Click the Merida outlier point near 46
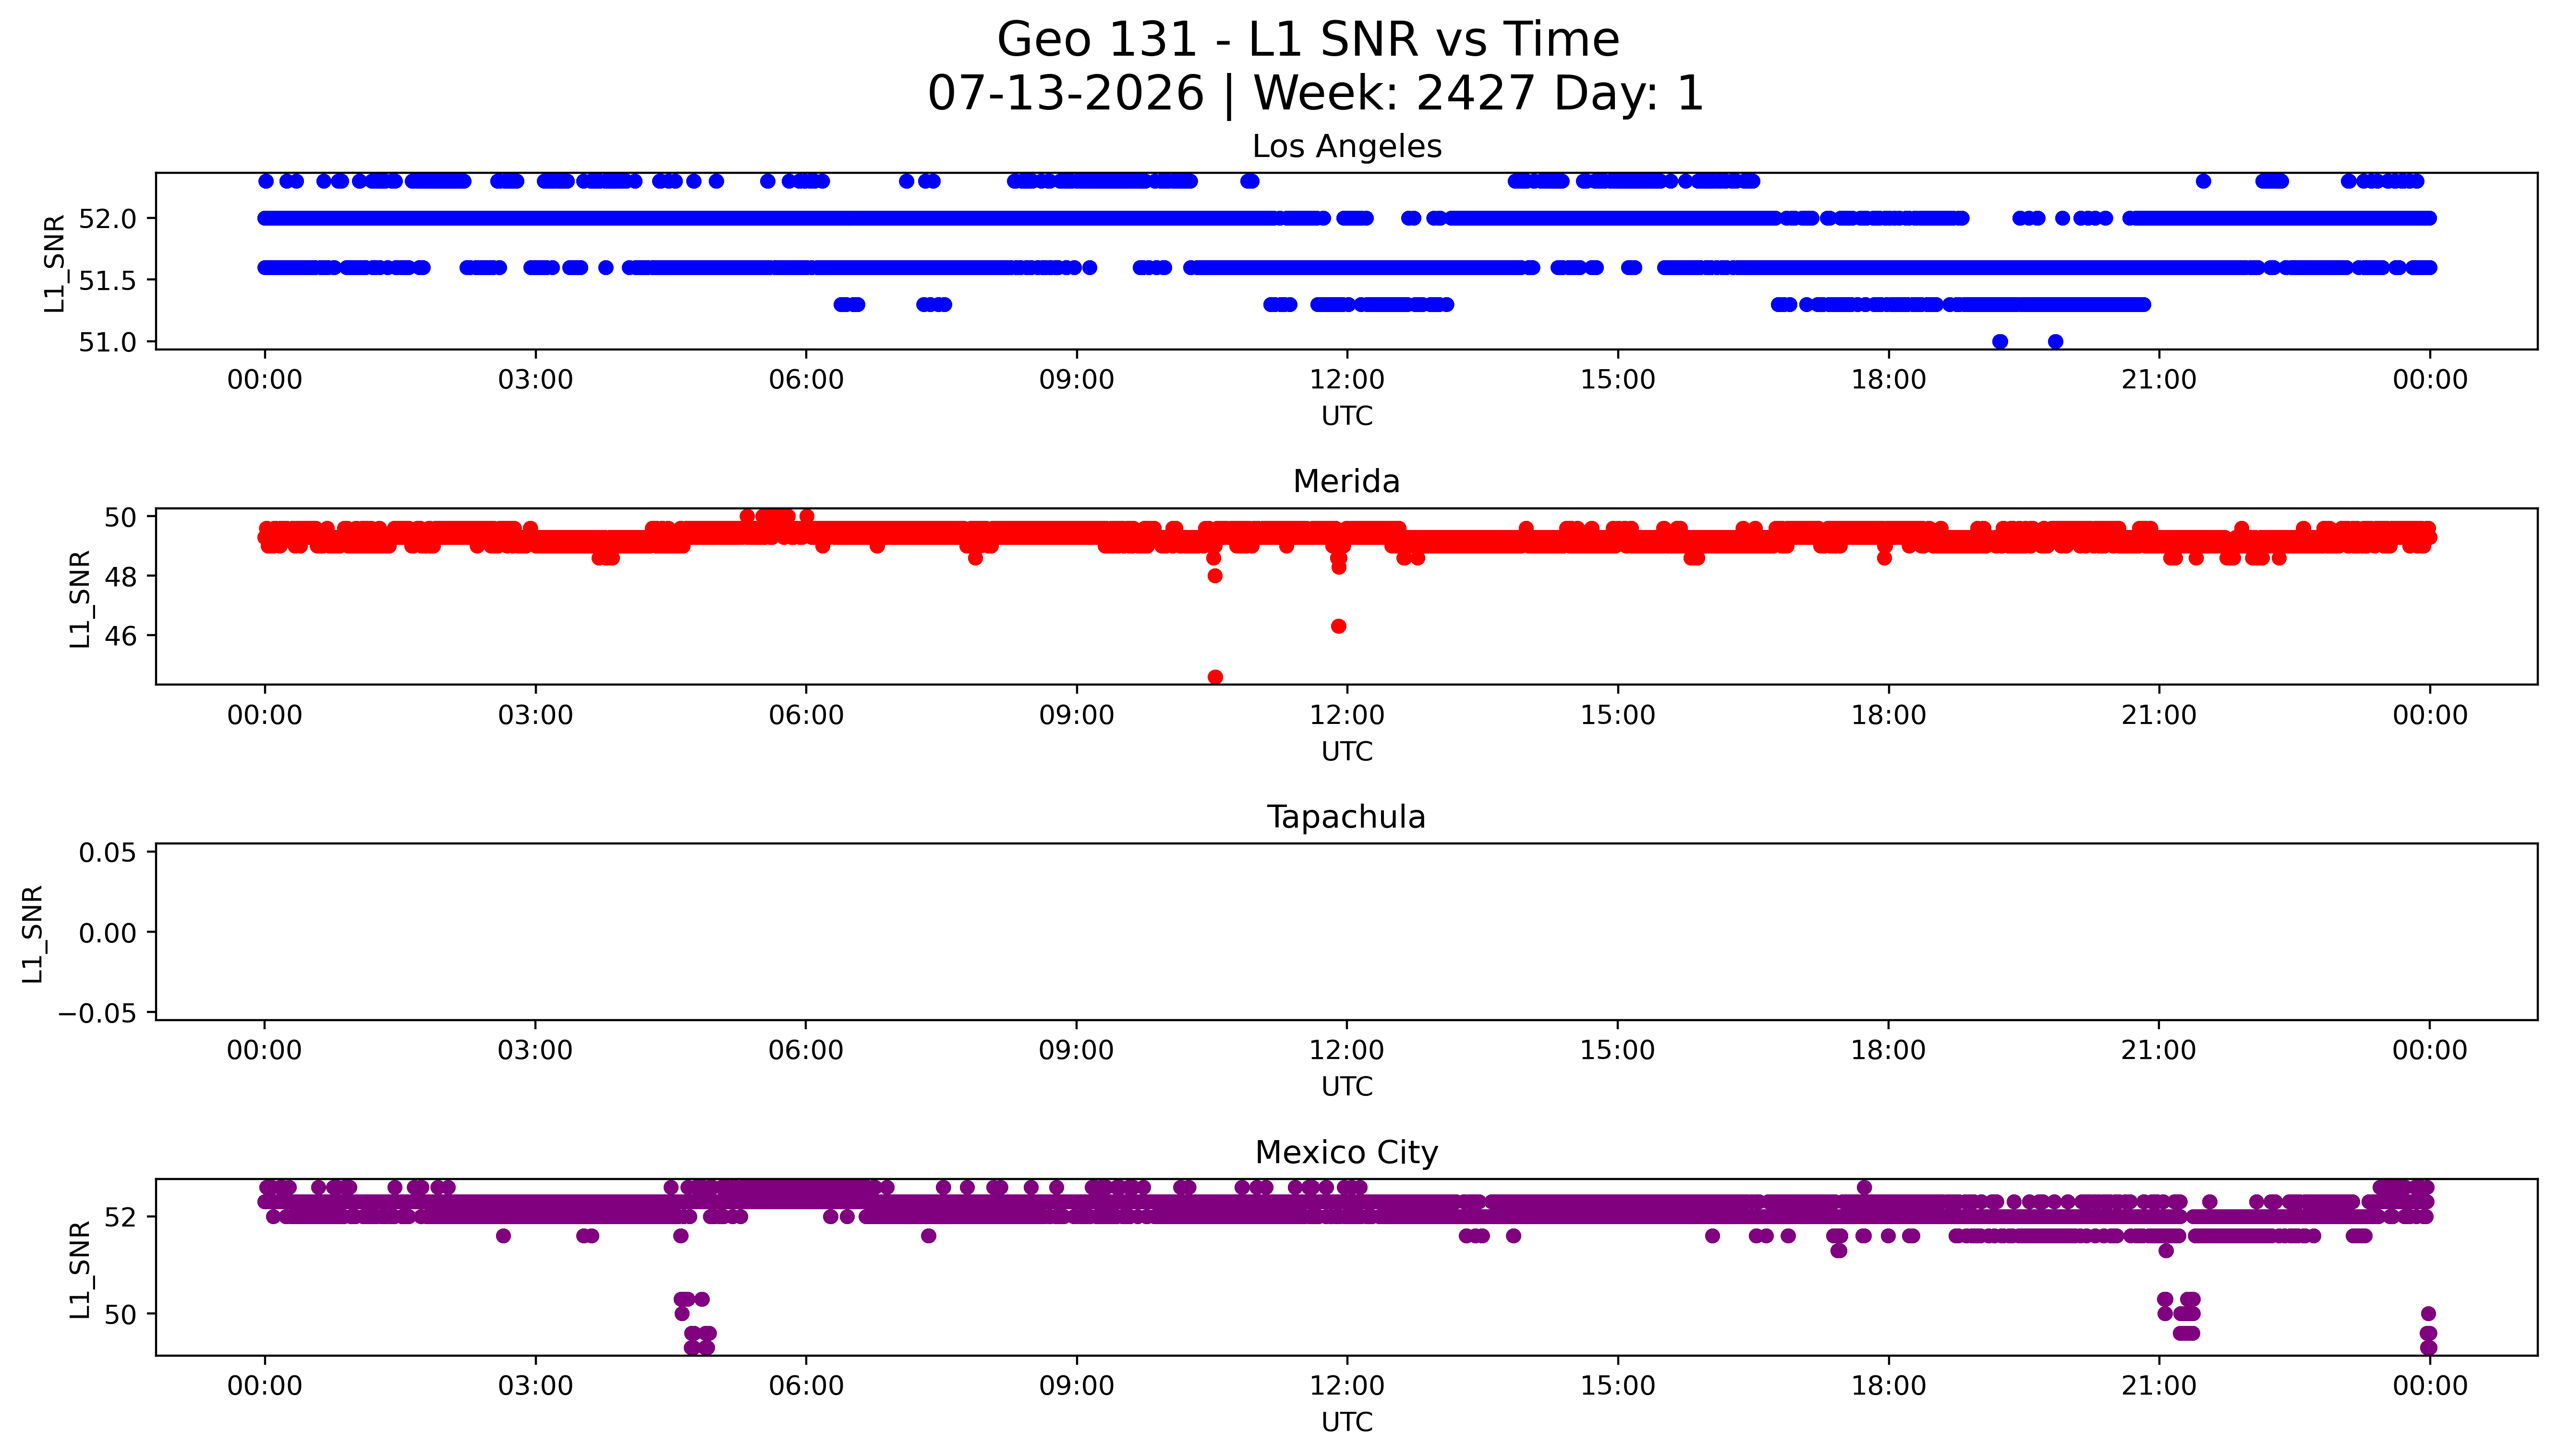Image resolution: width=2557 pixels, height=1456 pixels. click(1338, 626)
